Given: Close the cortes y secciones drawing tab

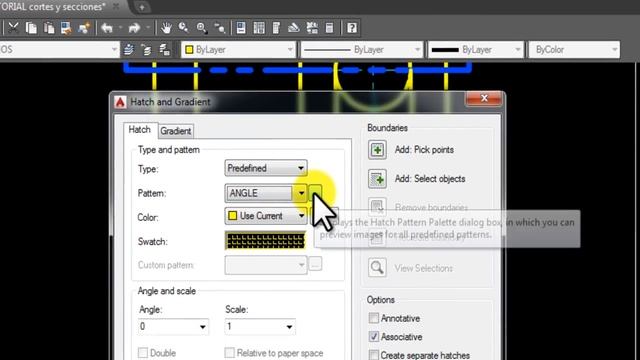Looking at the screenshot, I should coord(116,7).
